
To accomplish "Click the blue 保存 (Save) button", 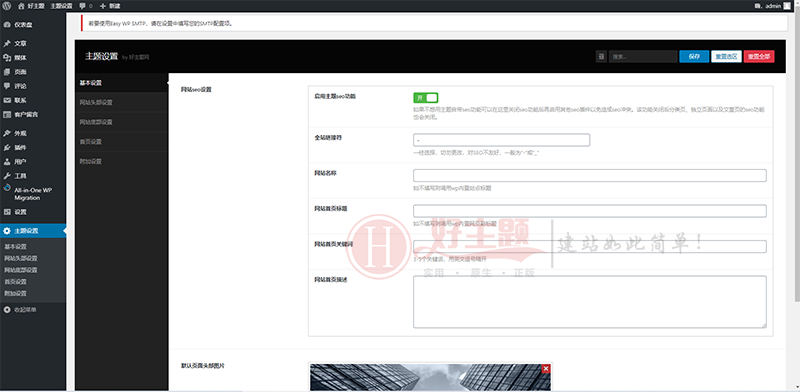I will pos(694,56).
